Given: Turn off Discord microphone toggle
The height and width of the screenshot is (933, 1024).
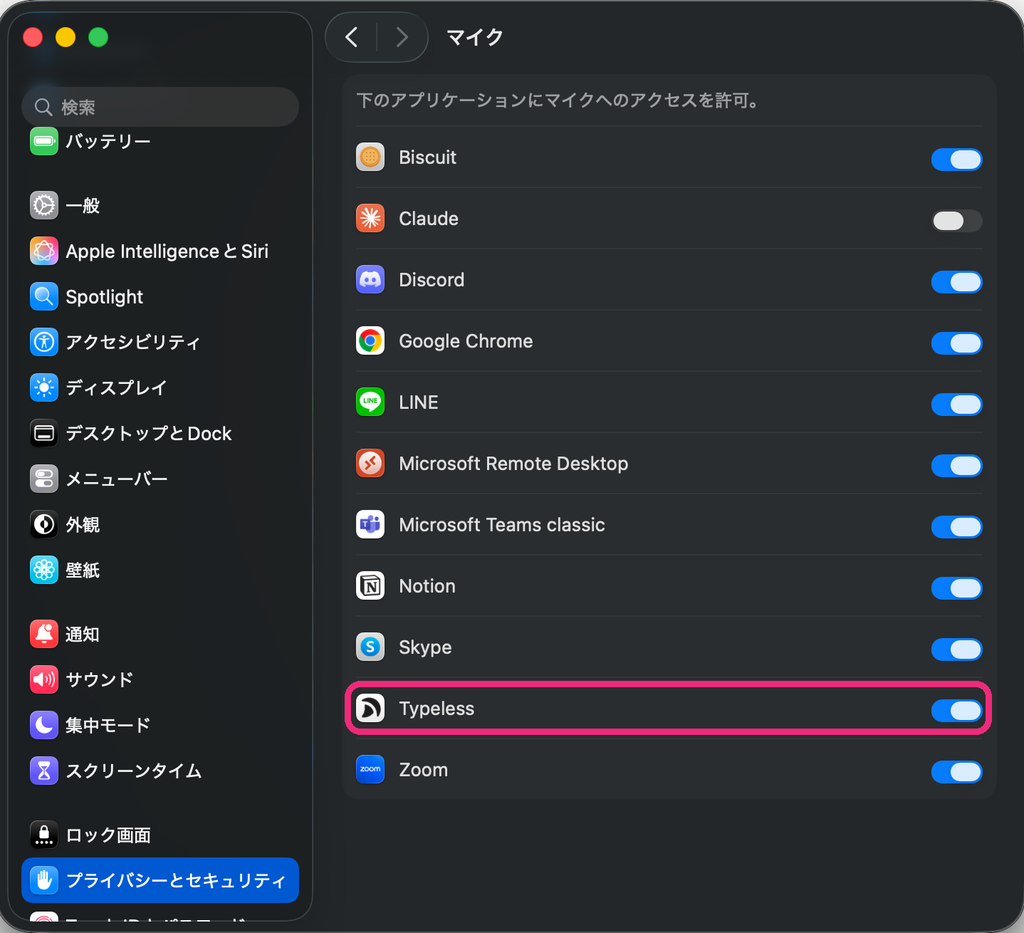Looking at the screenshot, I should [x=957, y=282].
